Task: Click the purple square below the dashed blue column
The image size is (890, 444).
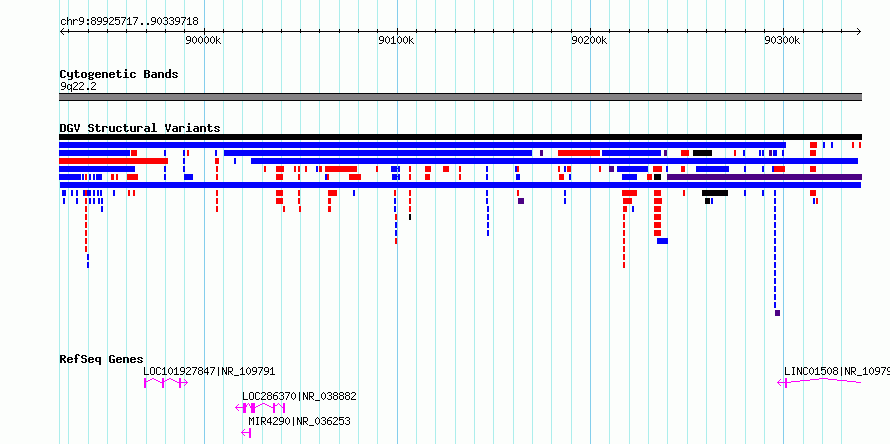Action: (777, 313)
